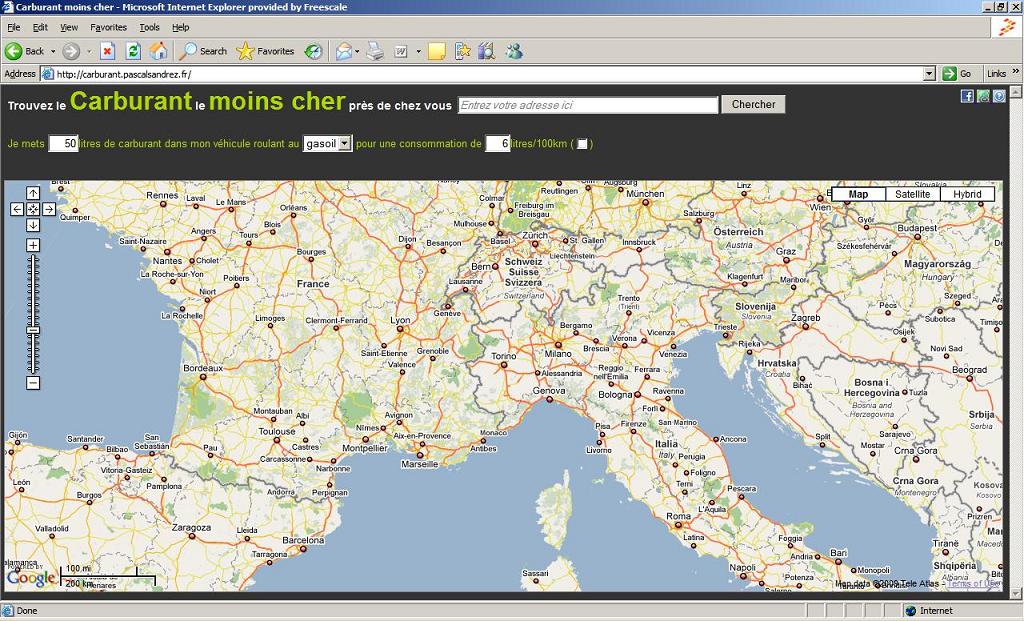Screen dimensions: 1024x621
Task: Open the Terms of Use map link
Action: [x=973, y=583]
